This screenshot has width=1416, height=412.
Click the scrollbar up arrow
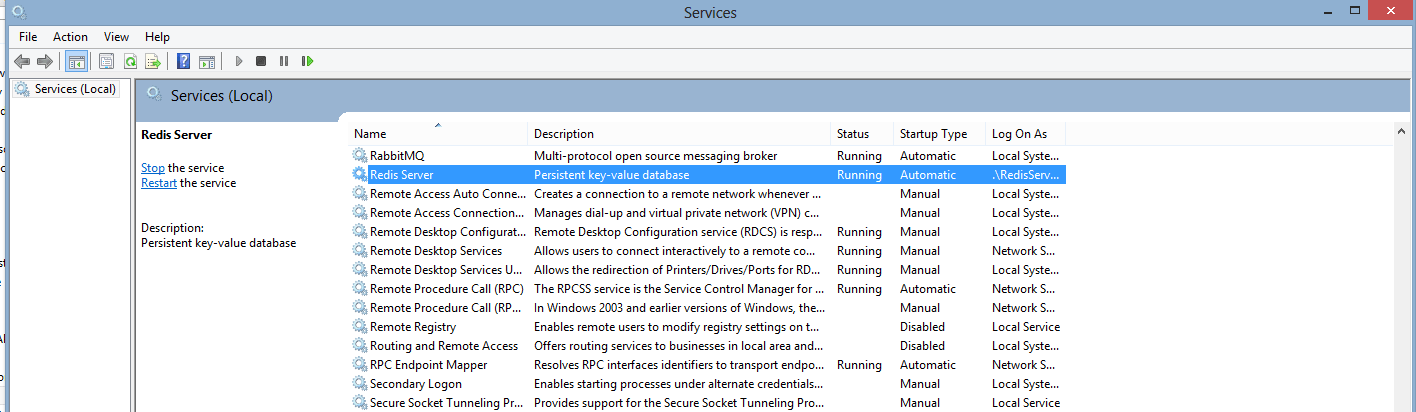click(x=1404, y=132)
